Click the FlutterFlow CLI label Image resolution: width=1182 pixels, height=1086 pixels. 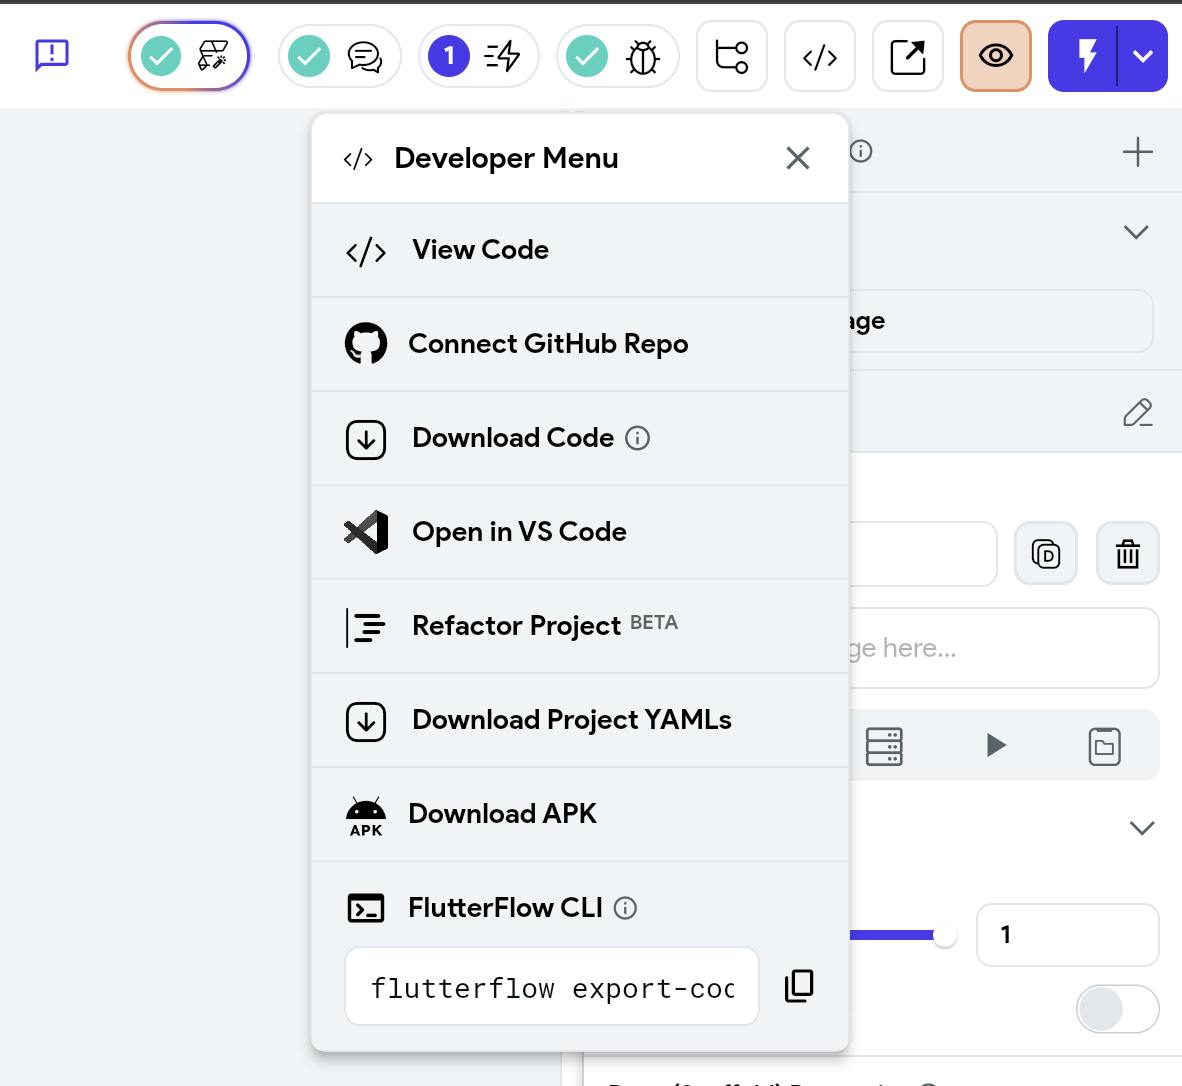pos(505,907)
